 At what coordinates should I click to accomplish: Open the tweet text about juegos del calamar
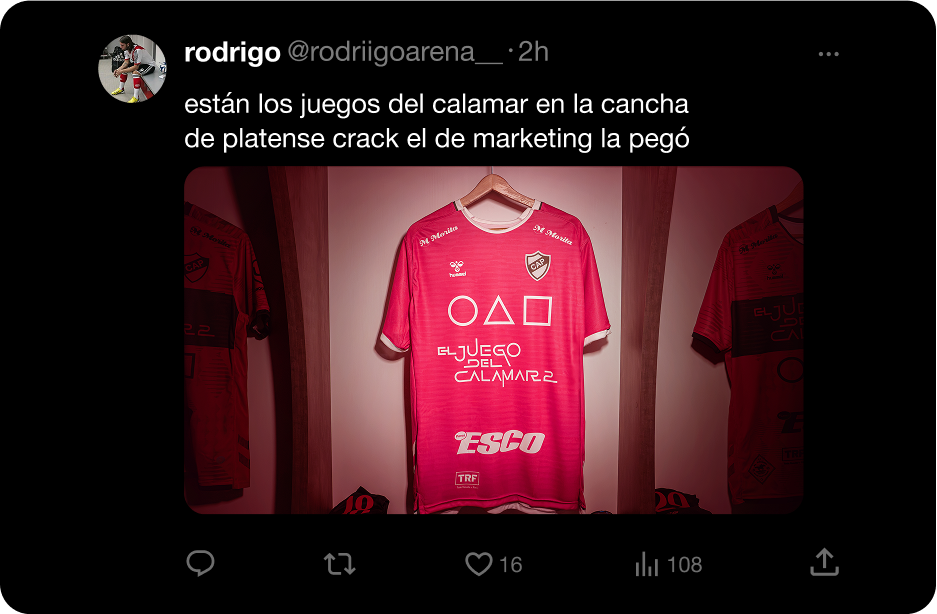tap(437, 121)
